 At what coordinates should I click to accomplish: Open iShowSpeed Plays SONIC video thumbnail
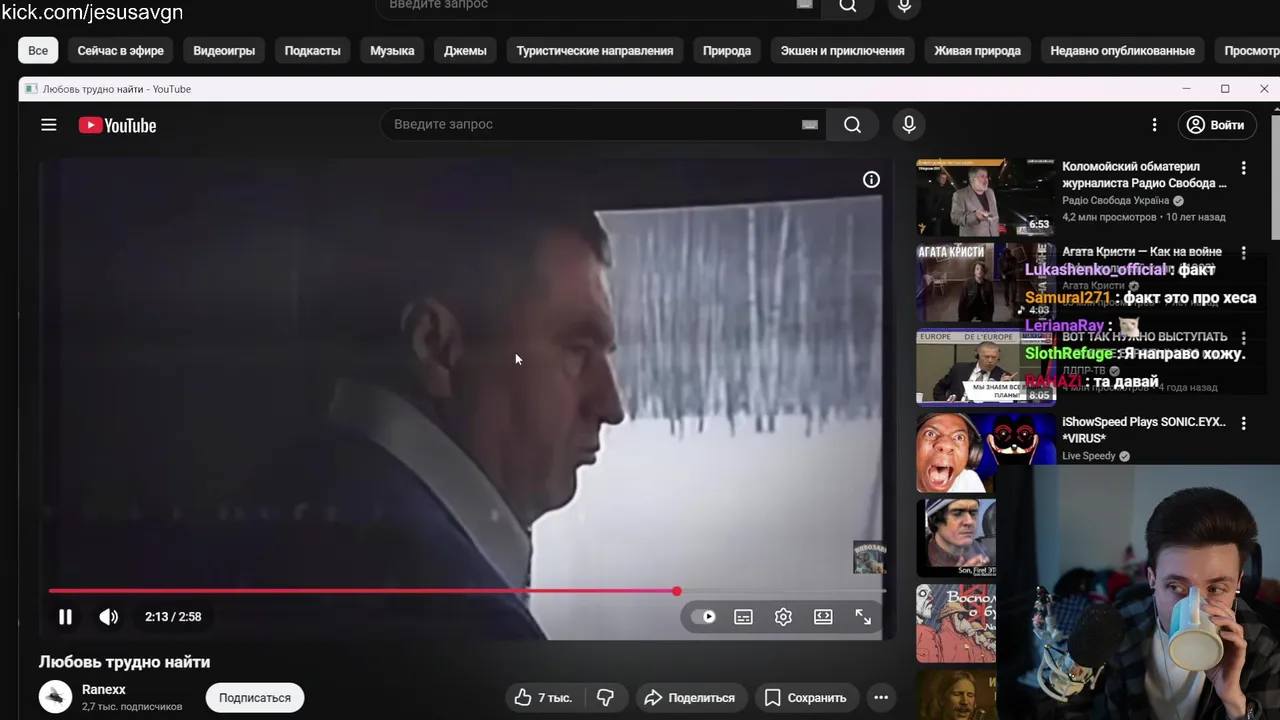(x=985, y=452)
